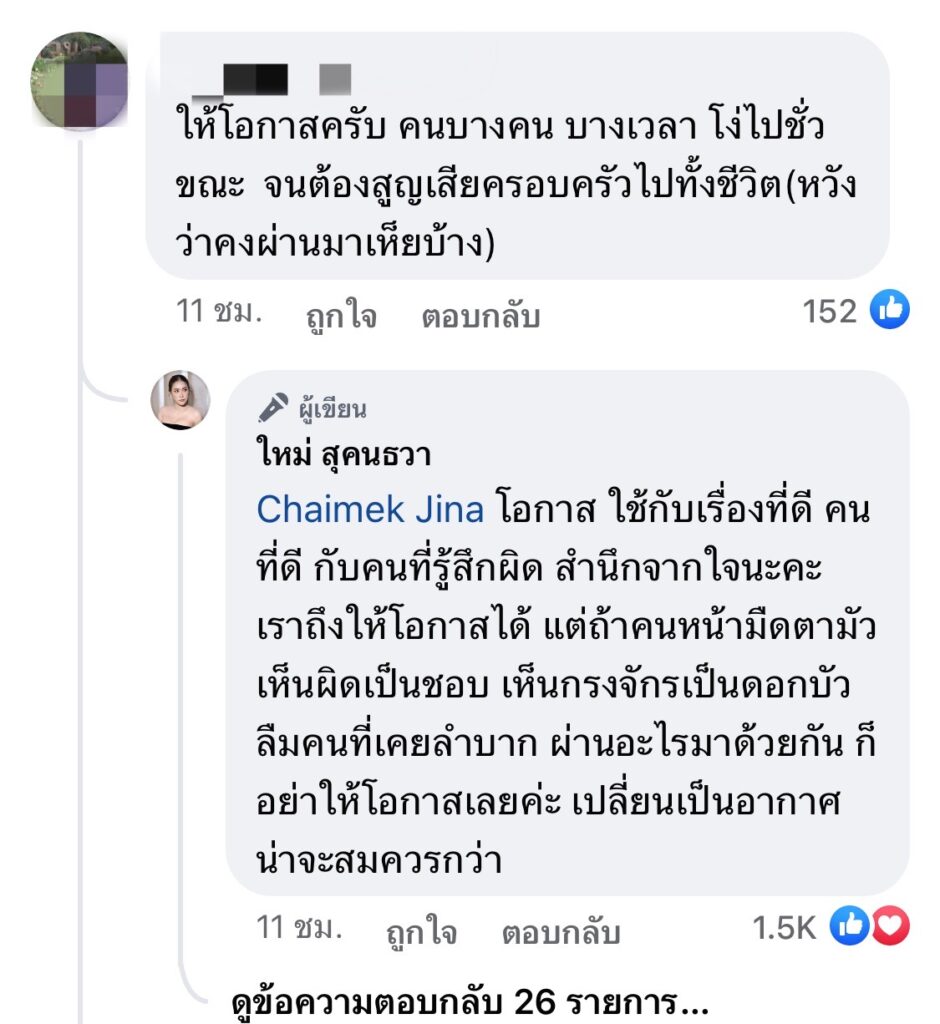Open ใหม่ สุคนธวา's profile picture

pos(180,400)
